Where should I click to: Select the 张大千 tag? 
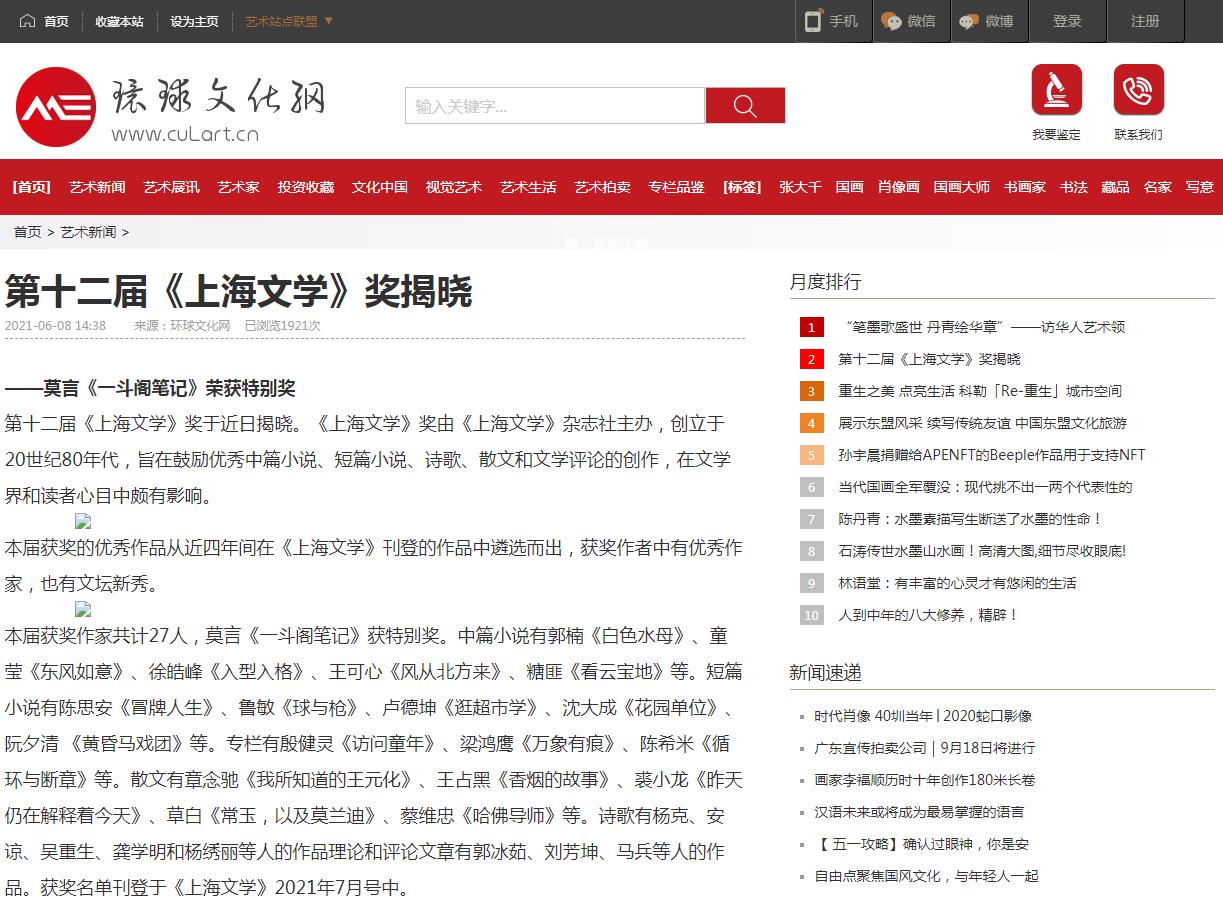[x=800, y=187]
